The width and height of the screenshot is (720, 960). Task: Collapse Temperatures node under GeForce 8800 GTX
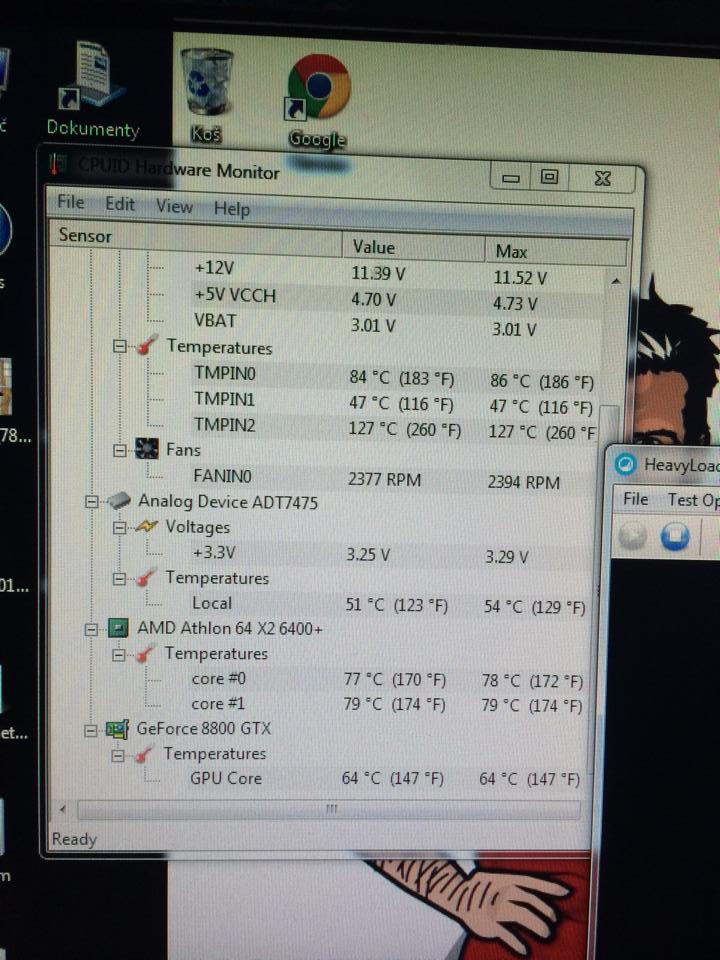[118, 755]
